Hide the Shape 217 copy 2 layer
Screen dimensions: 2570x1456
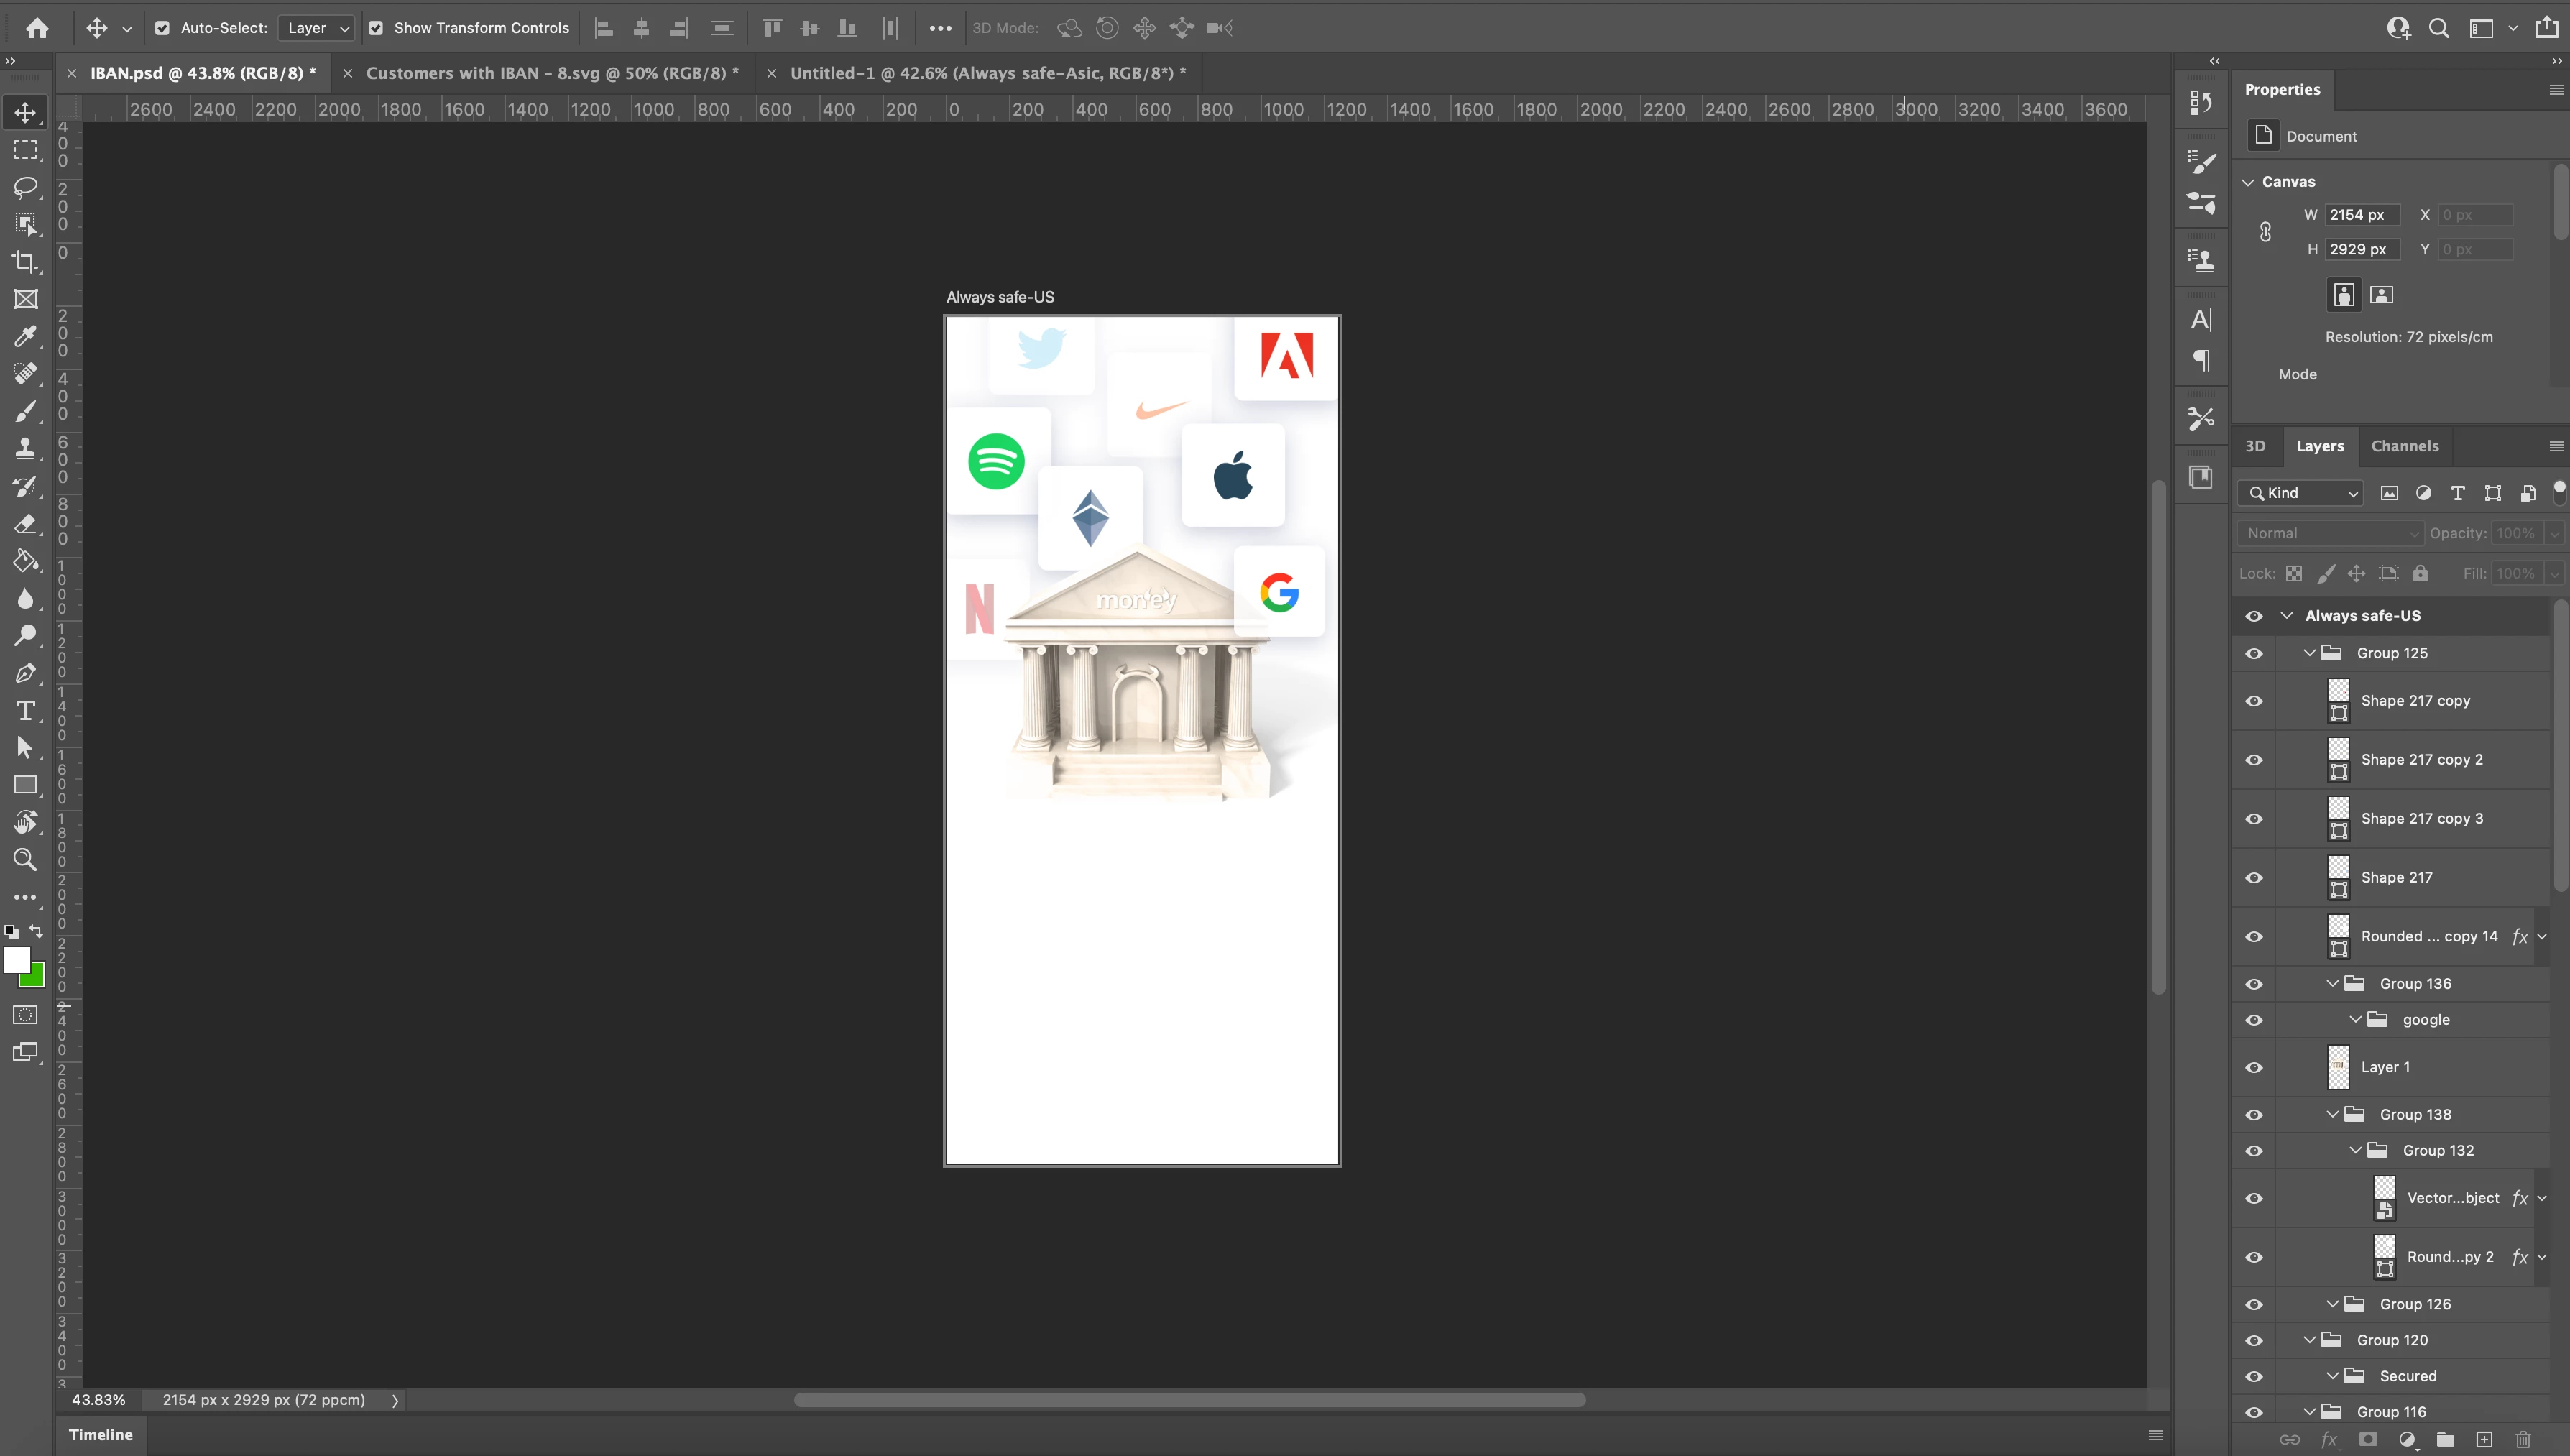pyautogui.click(x=2254, y=760)
